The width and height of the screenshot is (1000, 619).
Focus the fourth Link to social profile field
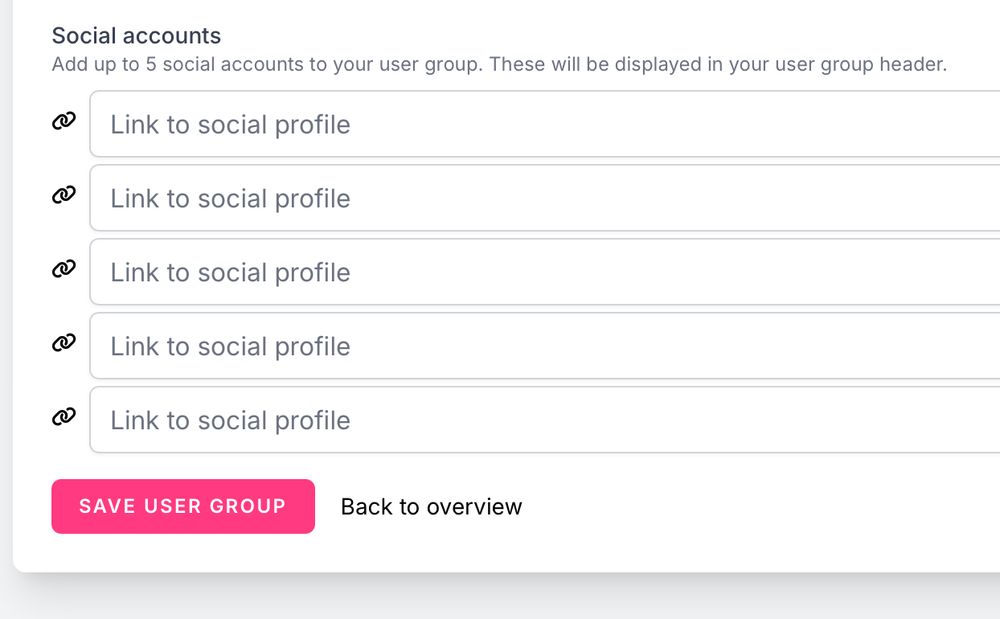pos(545,346)
